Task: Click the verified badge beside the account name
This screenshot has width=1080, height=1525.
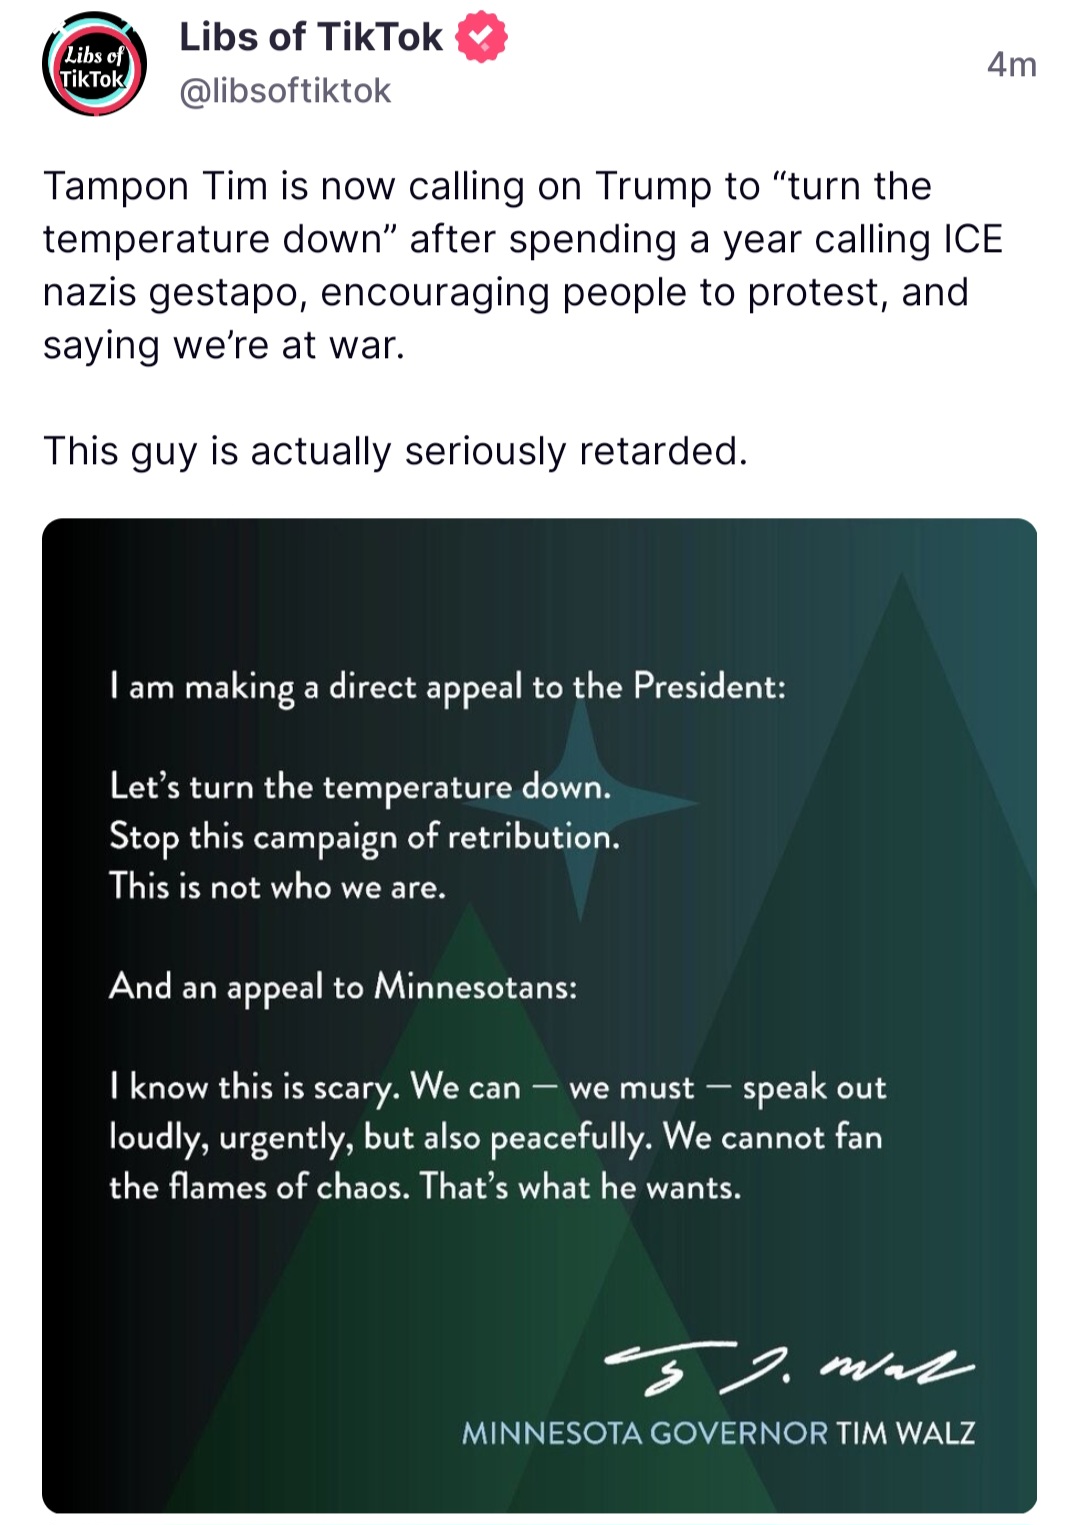Action: (481, 37)
